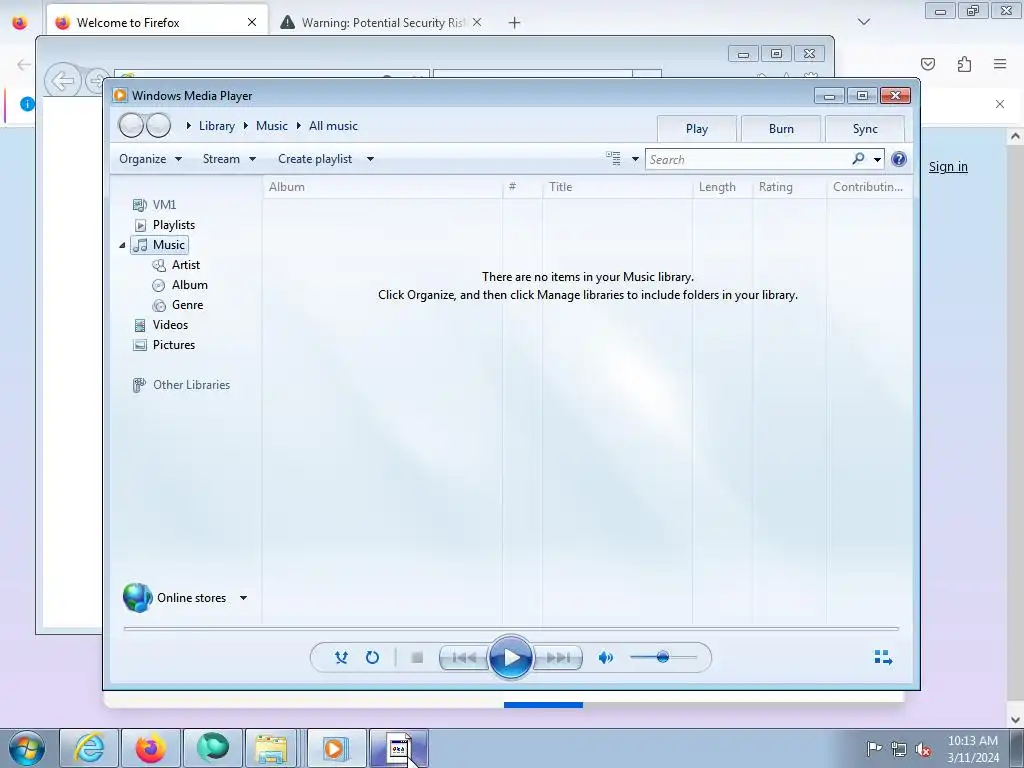Open the Firefox hamburger menu

(1000, 63)
